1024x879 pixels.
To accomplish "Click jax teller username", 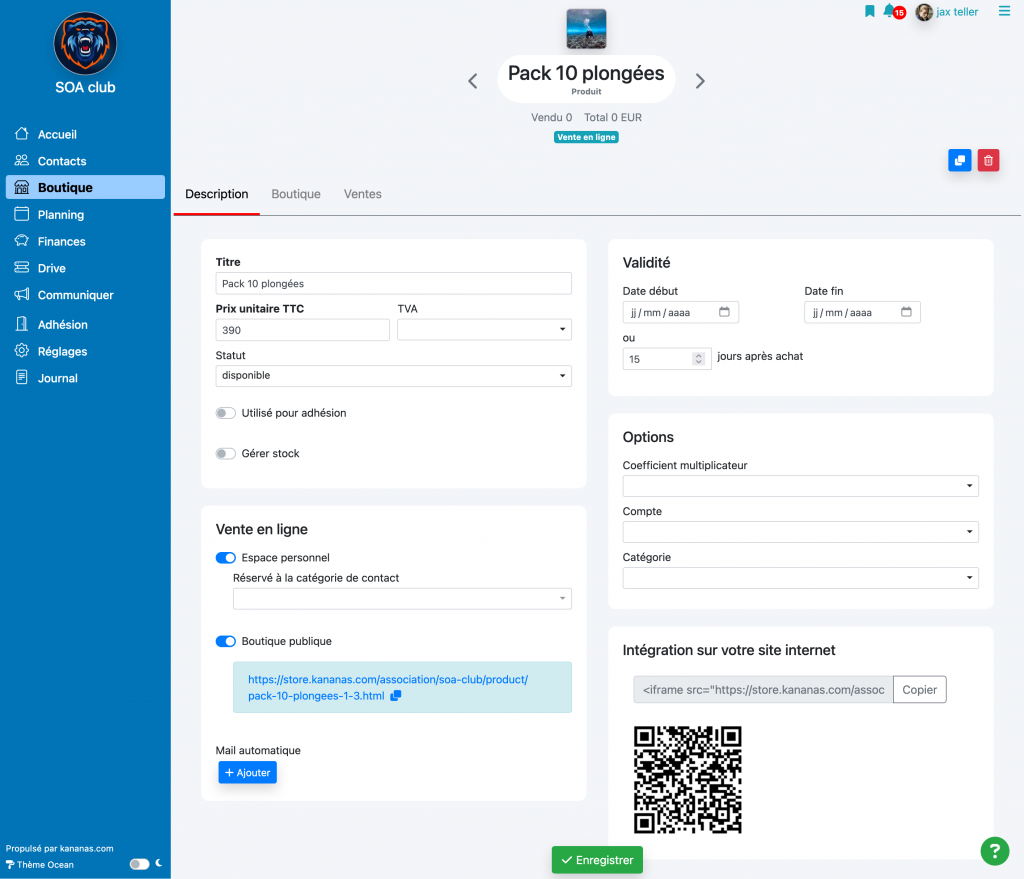I will tap(957, 12).
